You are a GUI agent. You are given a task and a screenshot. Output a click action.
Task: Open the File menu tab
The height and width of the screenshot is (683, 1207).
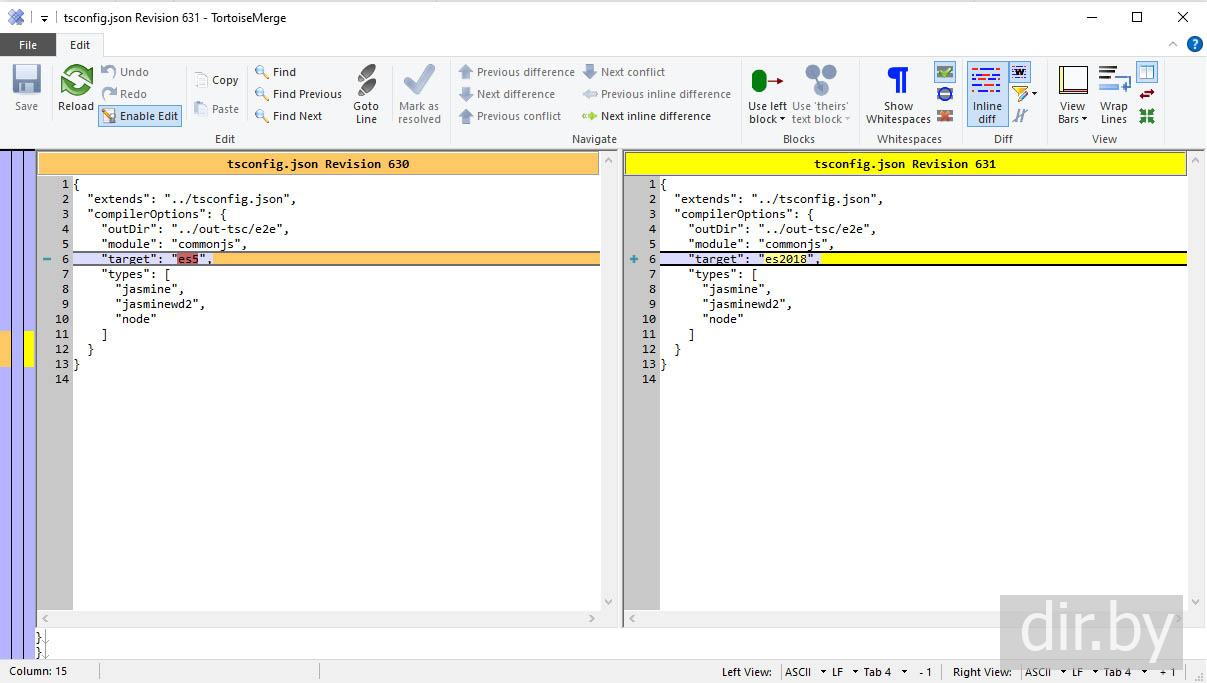coord(28,45)
